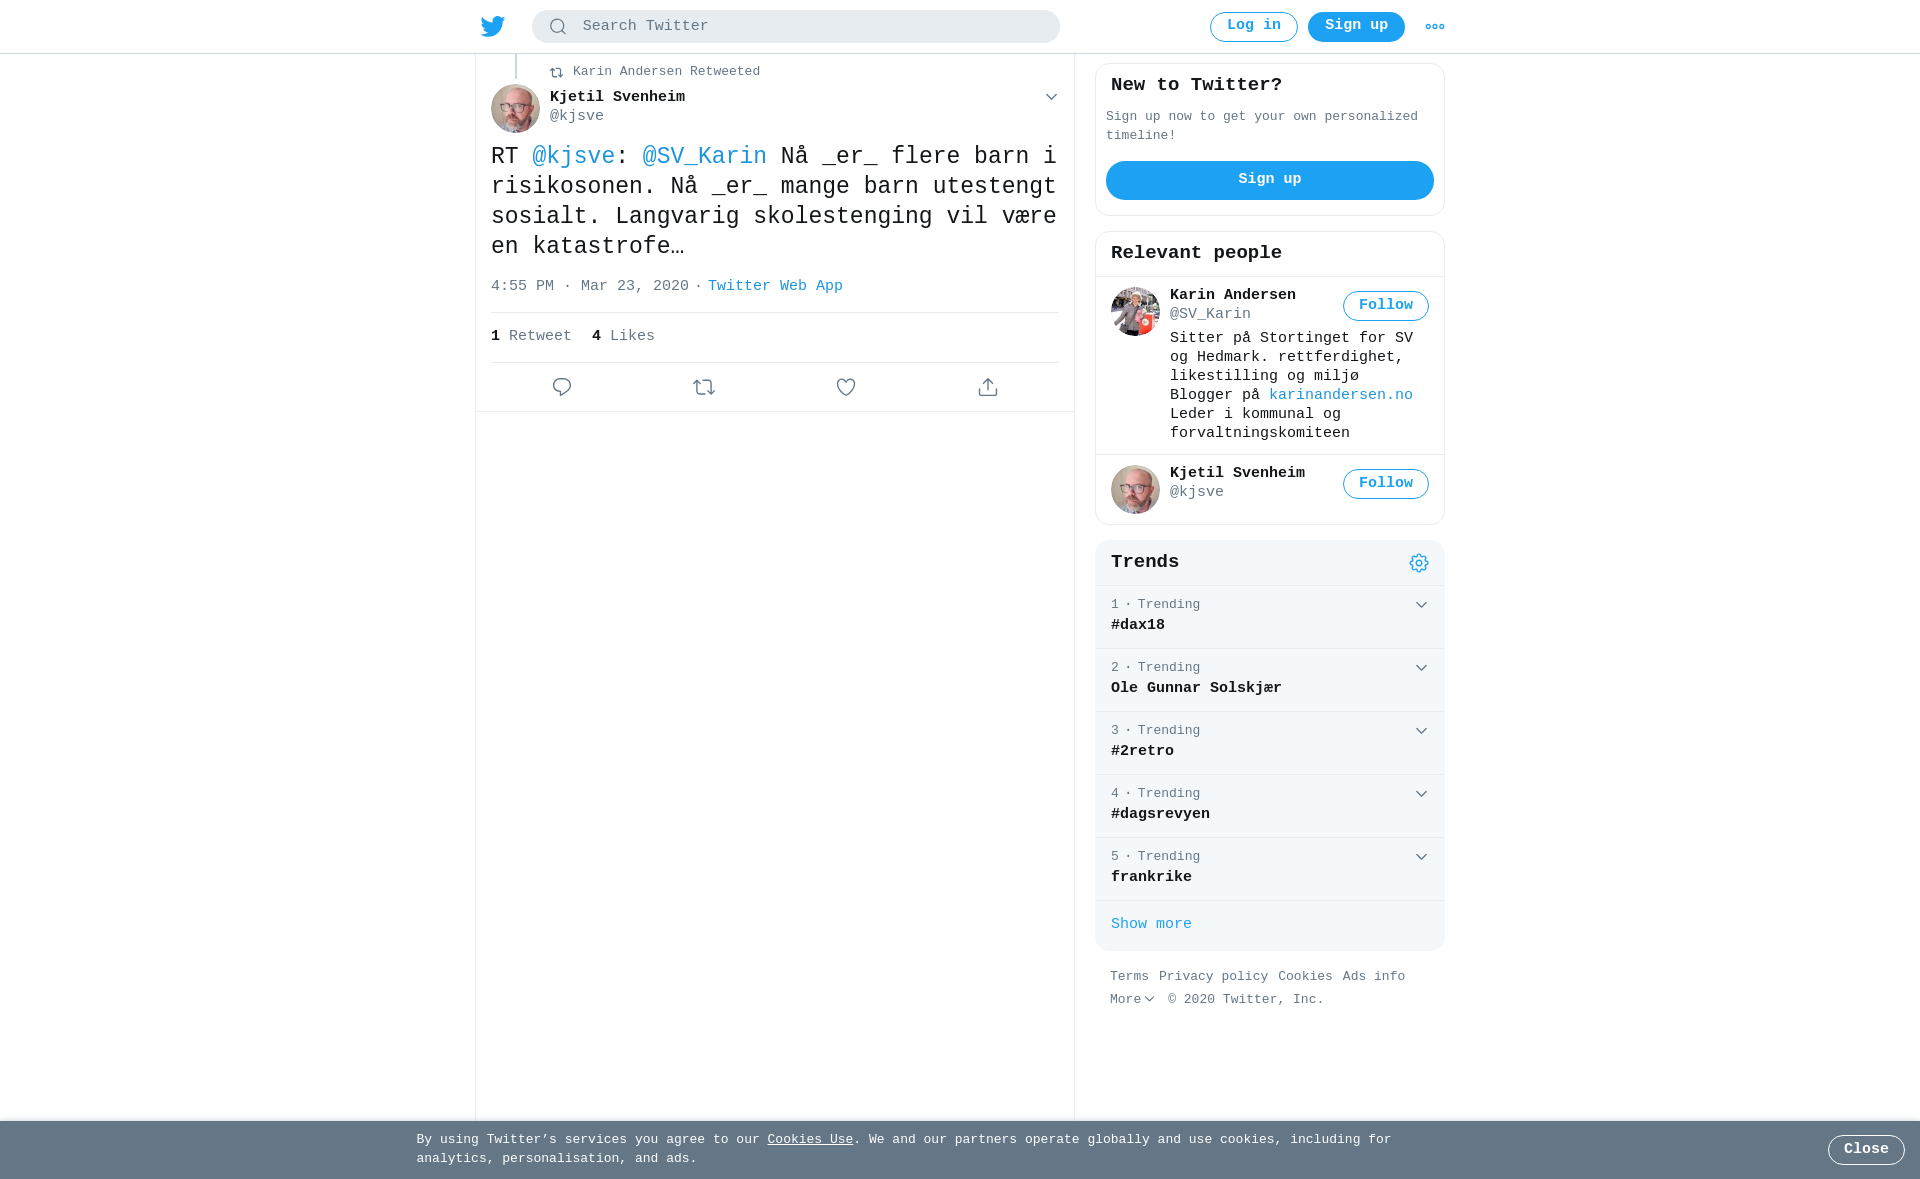Screen dimensions: 1920x1179
Task: Share the tweet via the share icon
Action: (988, 387)
